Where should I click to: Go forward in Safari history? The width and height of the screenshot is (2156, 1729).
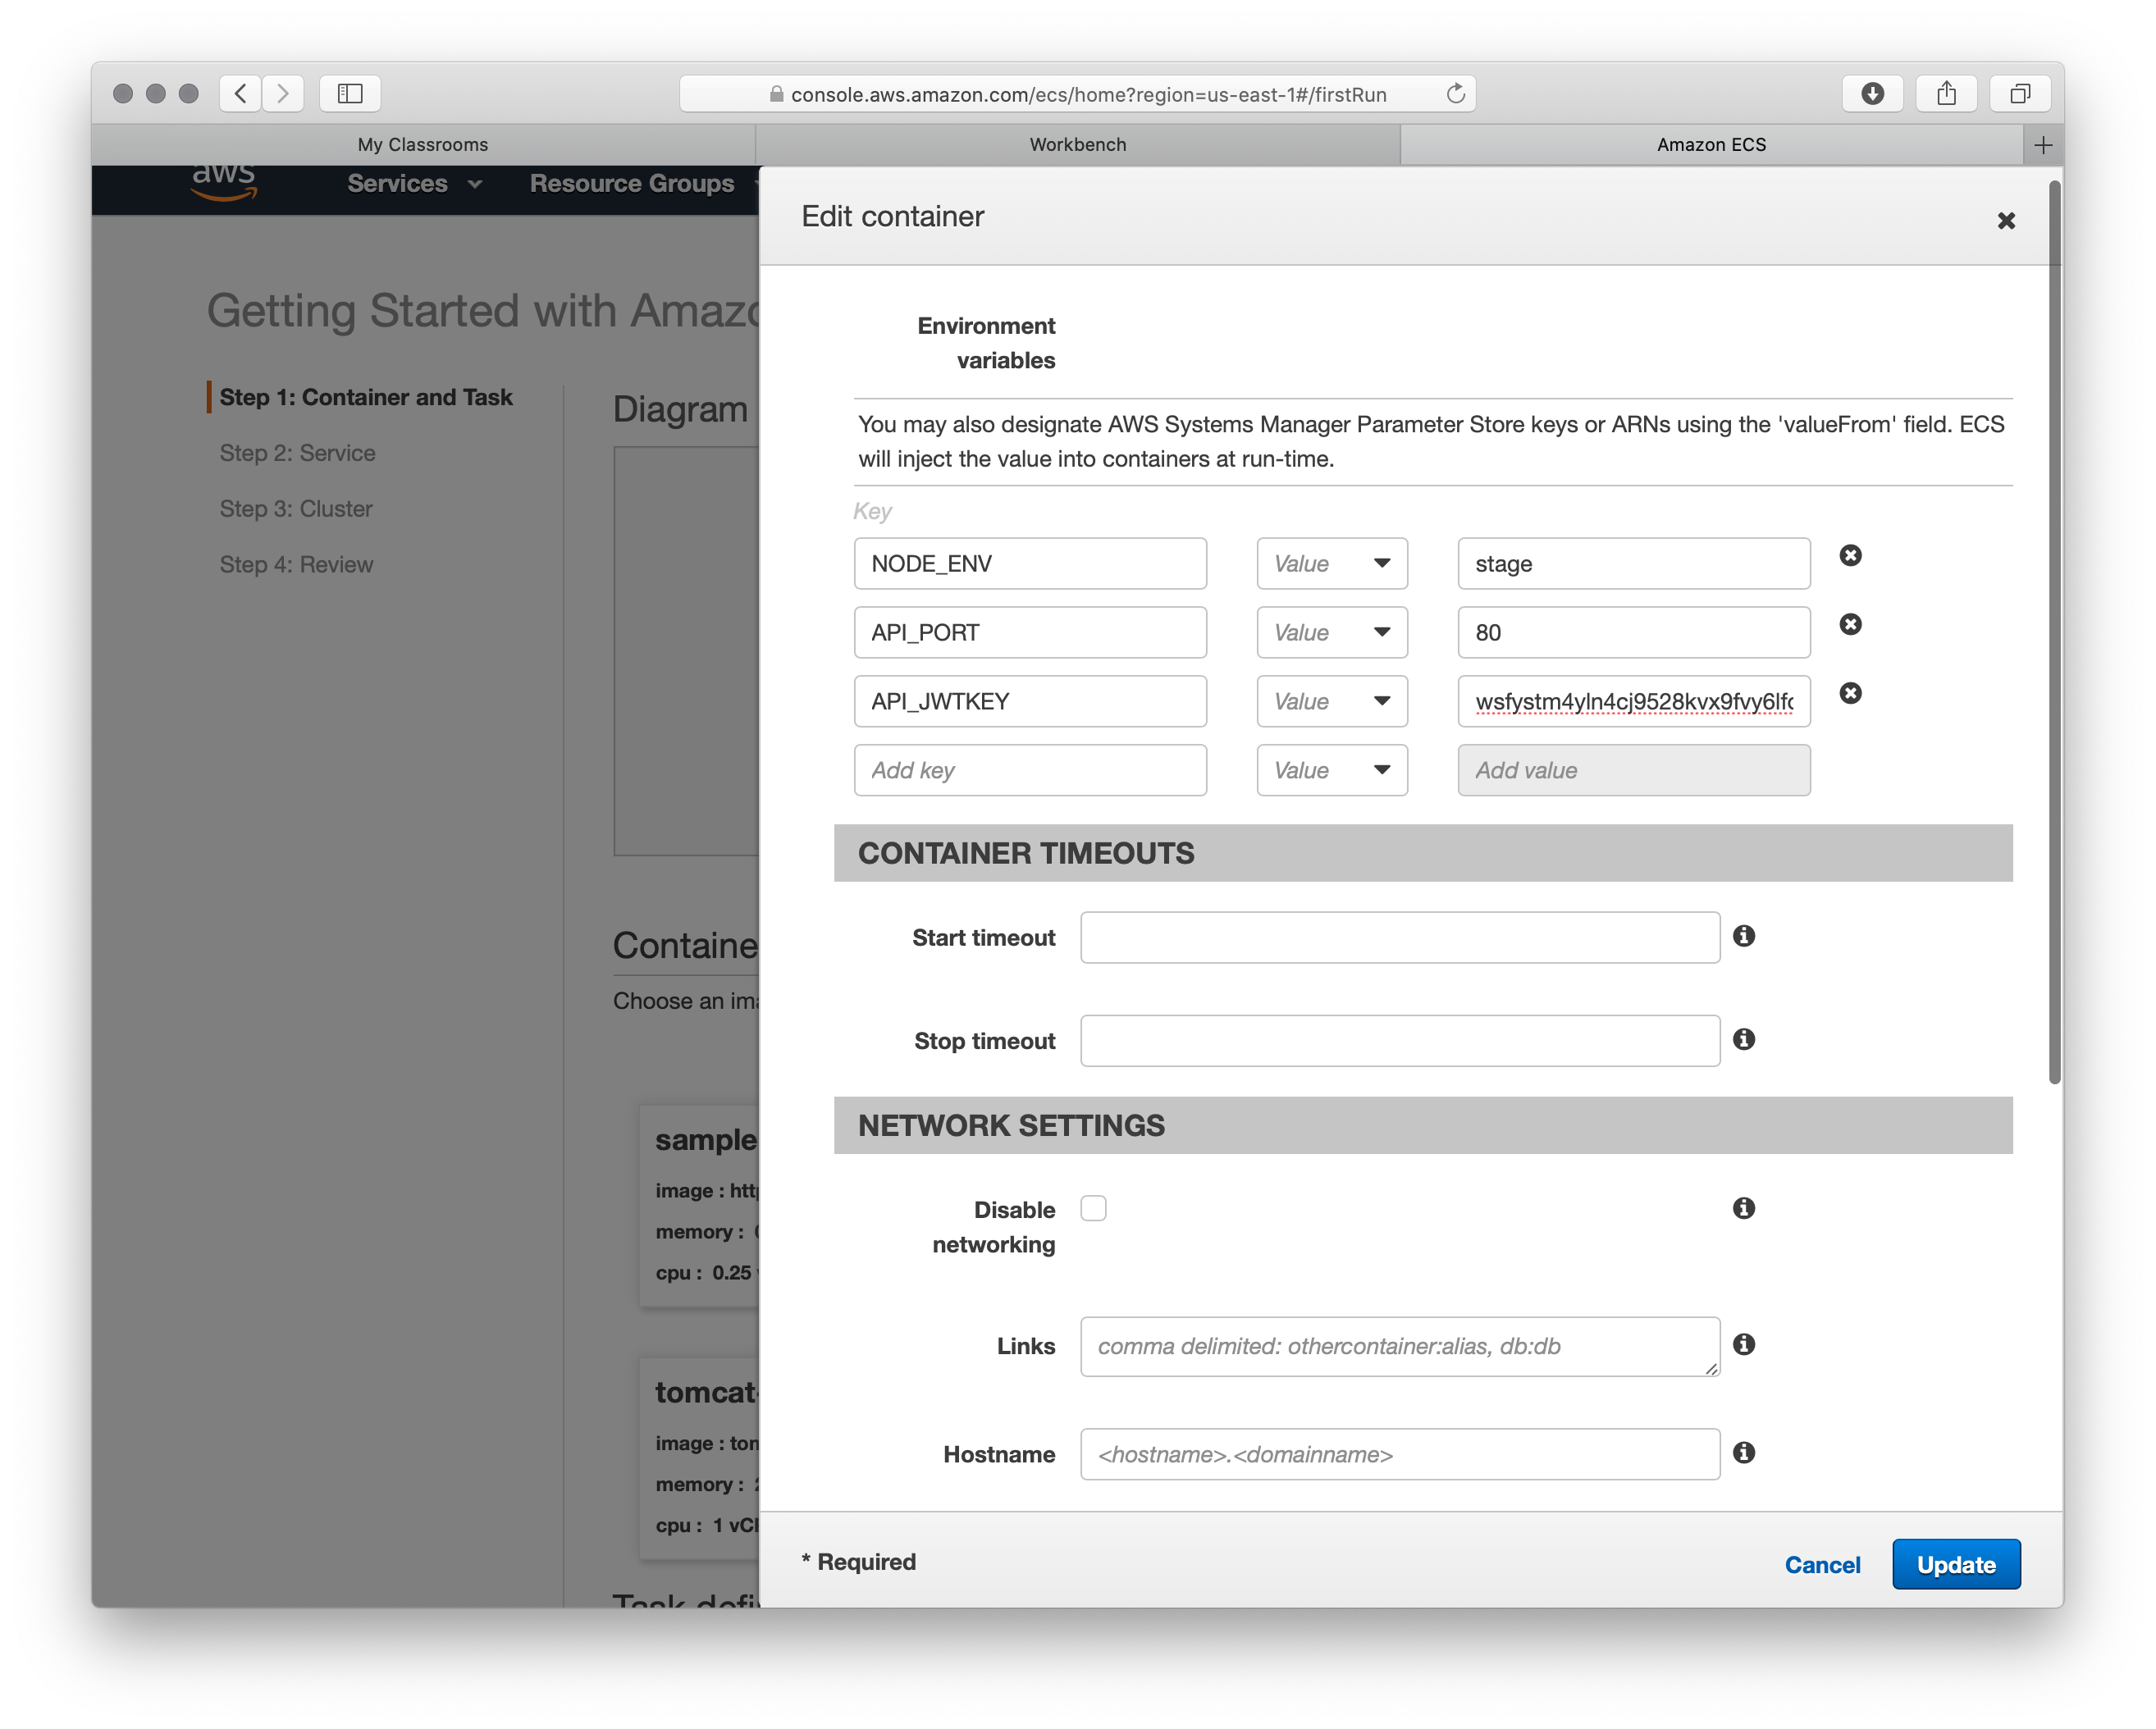tap(283, 93)
